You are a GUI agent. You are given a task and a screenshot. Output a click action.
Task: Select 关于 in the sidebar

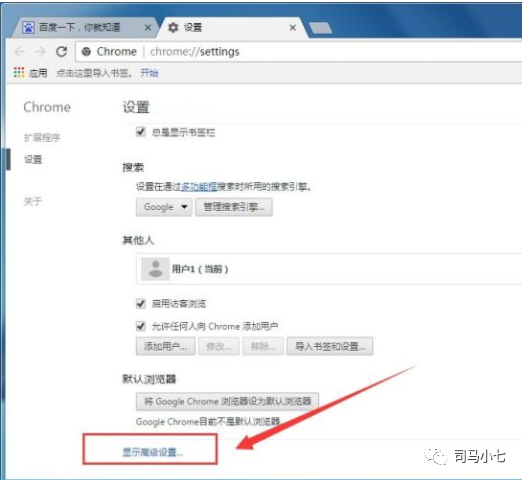[x=33, y=201]
